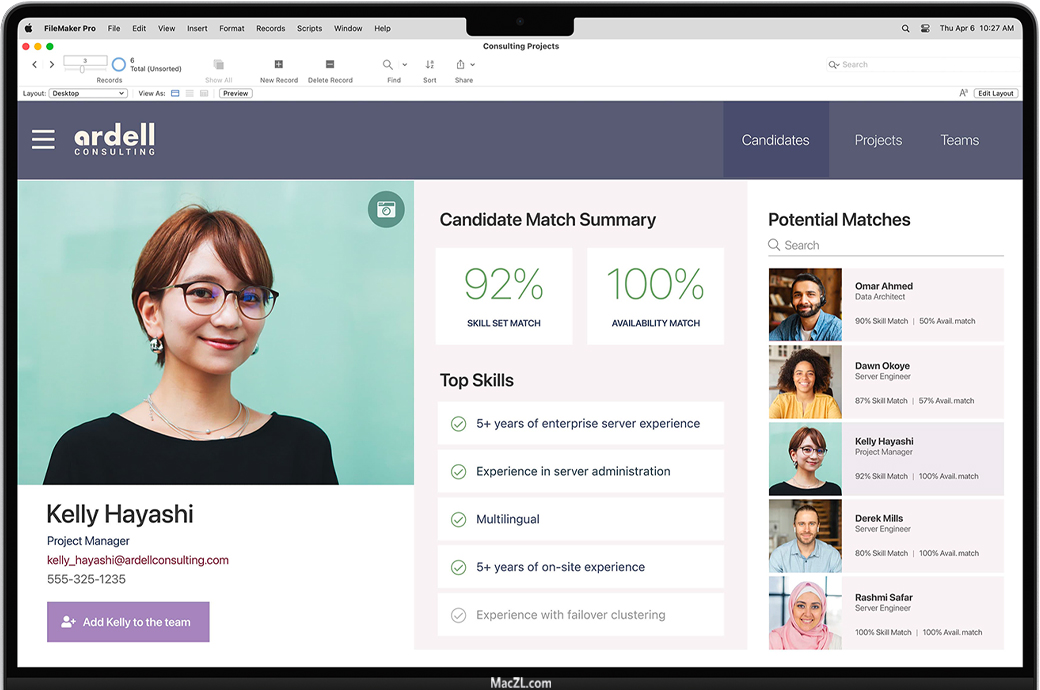Image resolution: width=1040 pixels, height=690 pixels.
Task: Toggle the enterprise server experience checkmark
Action: click(x=458, y=424)
